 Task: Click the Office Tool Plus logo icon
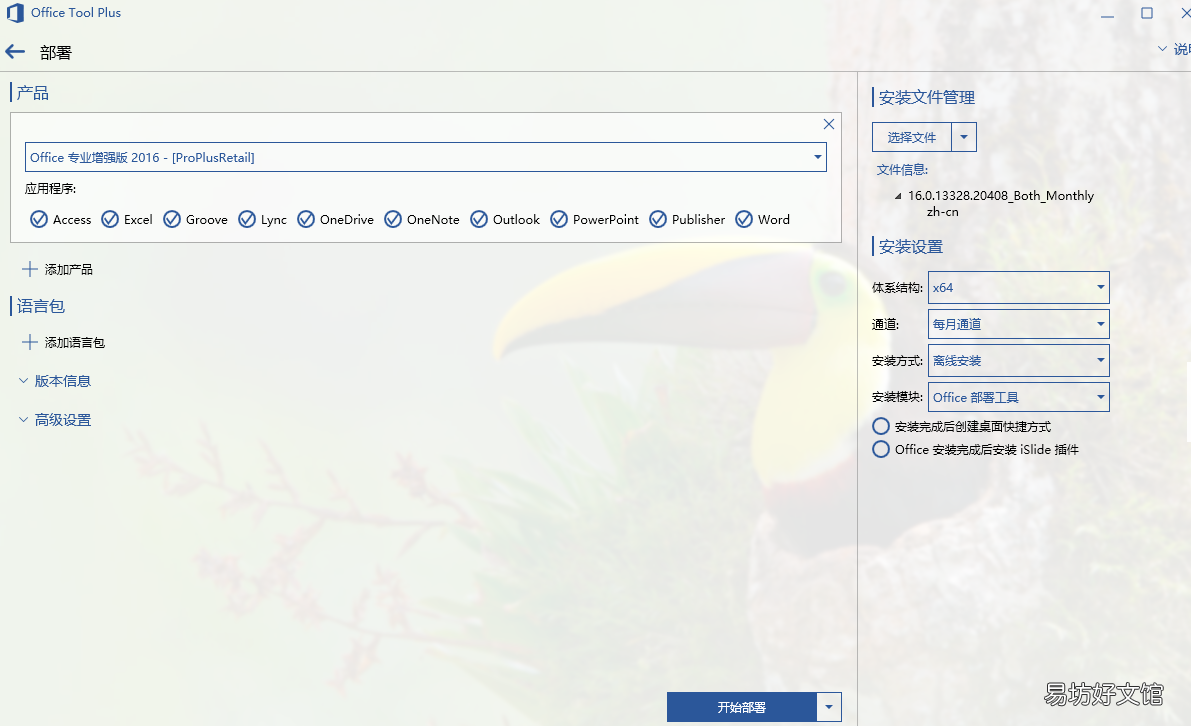[x=15, y=13]
